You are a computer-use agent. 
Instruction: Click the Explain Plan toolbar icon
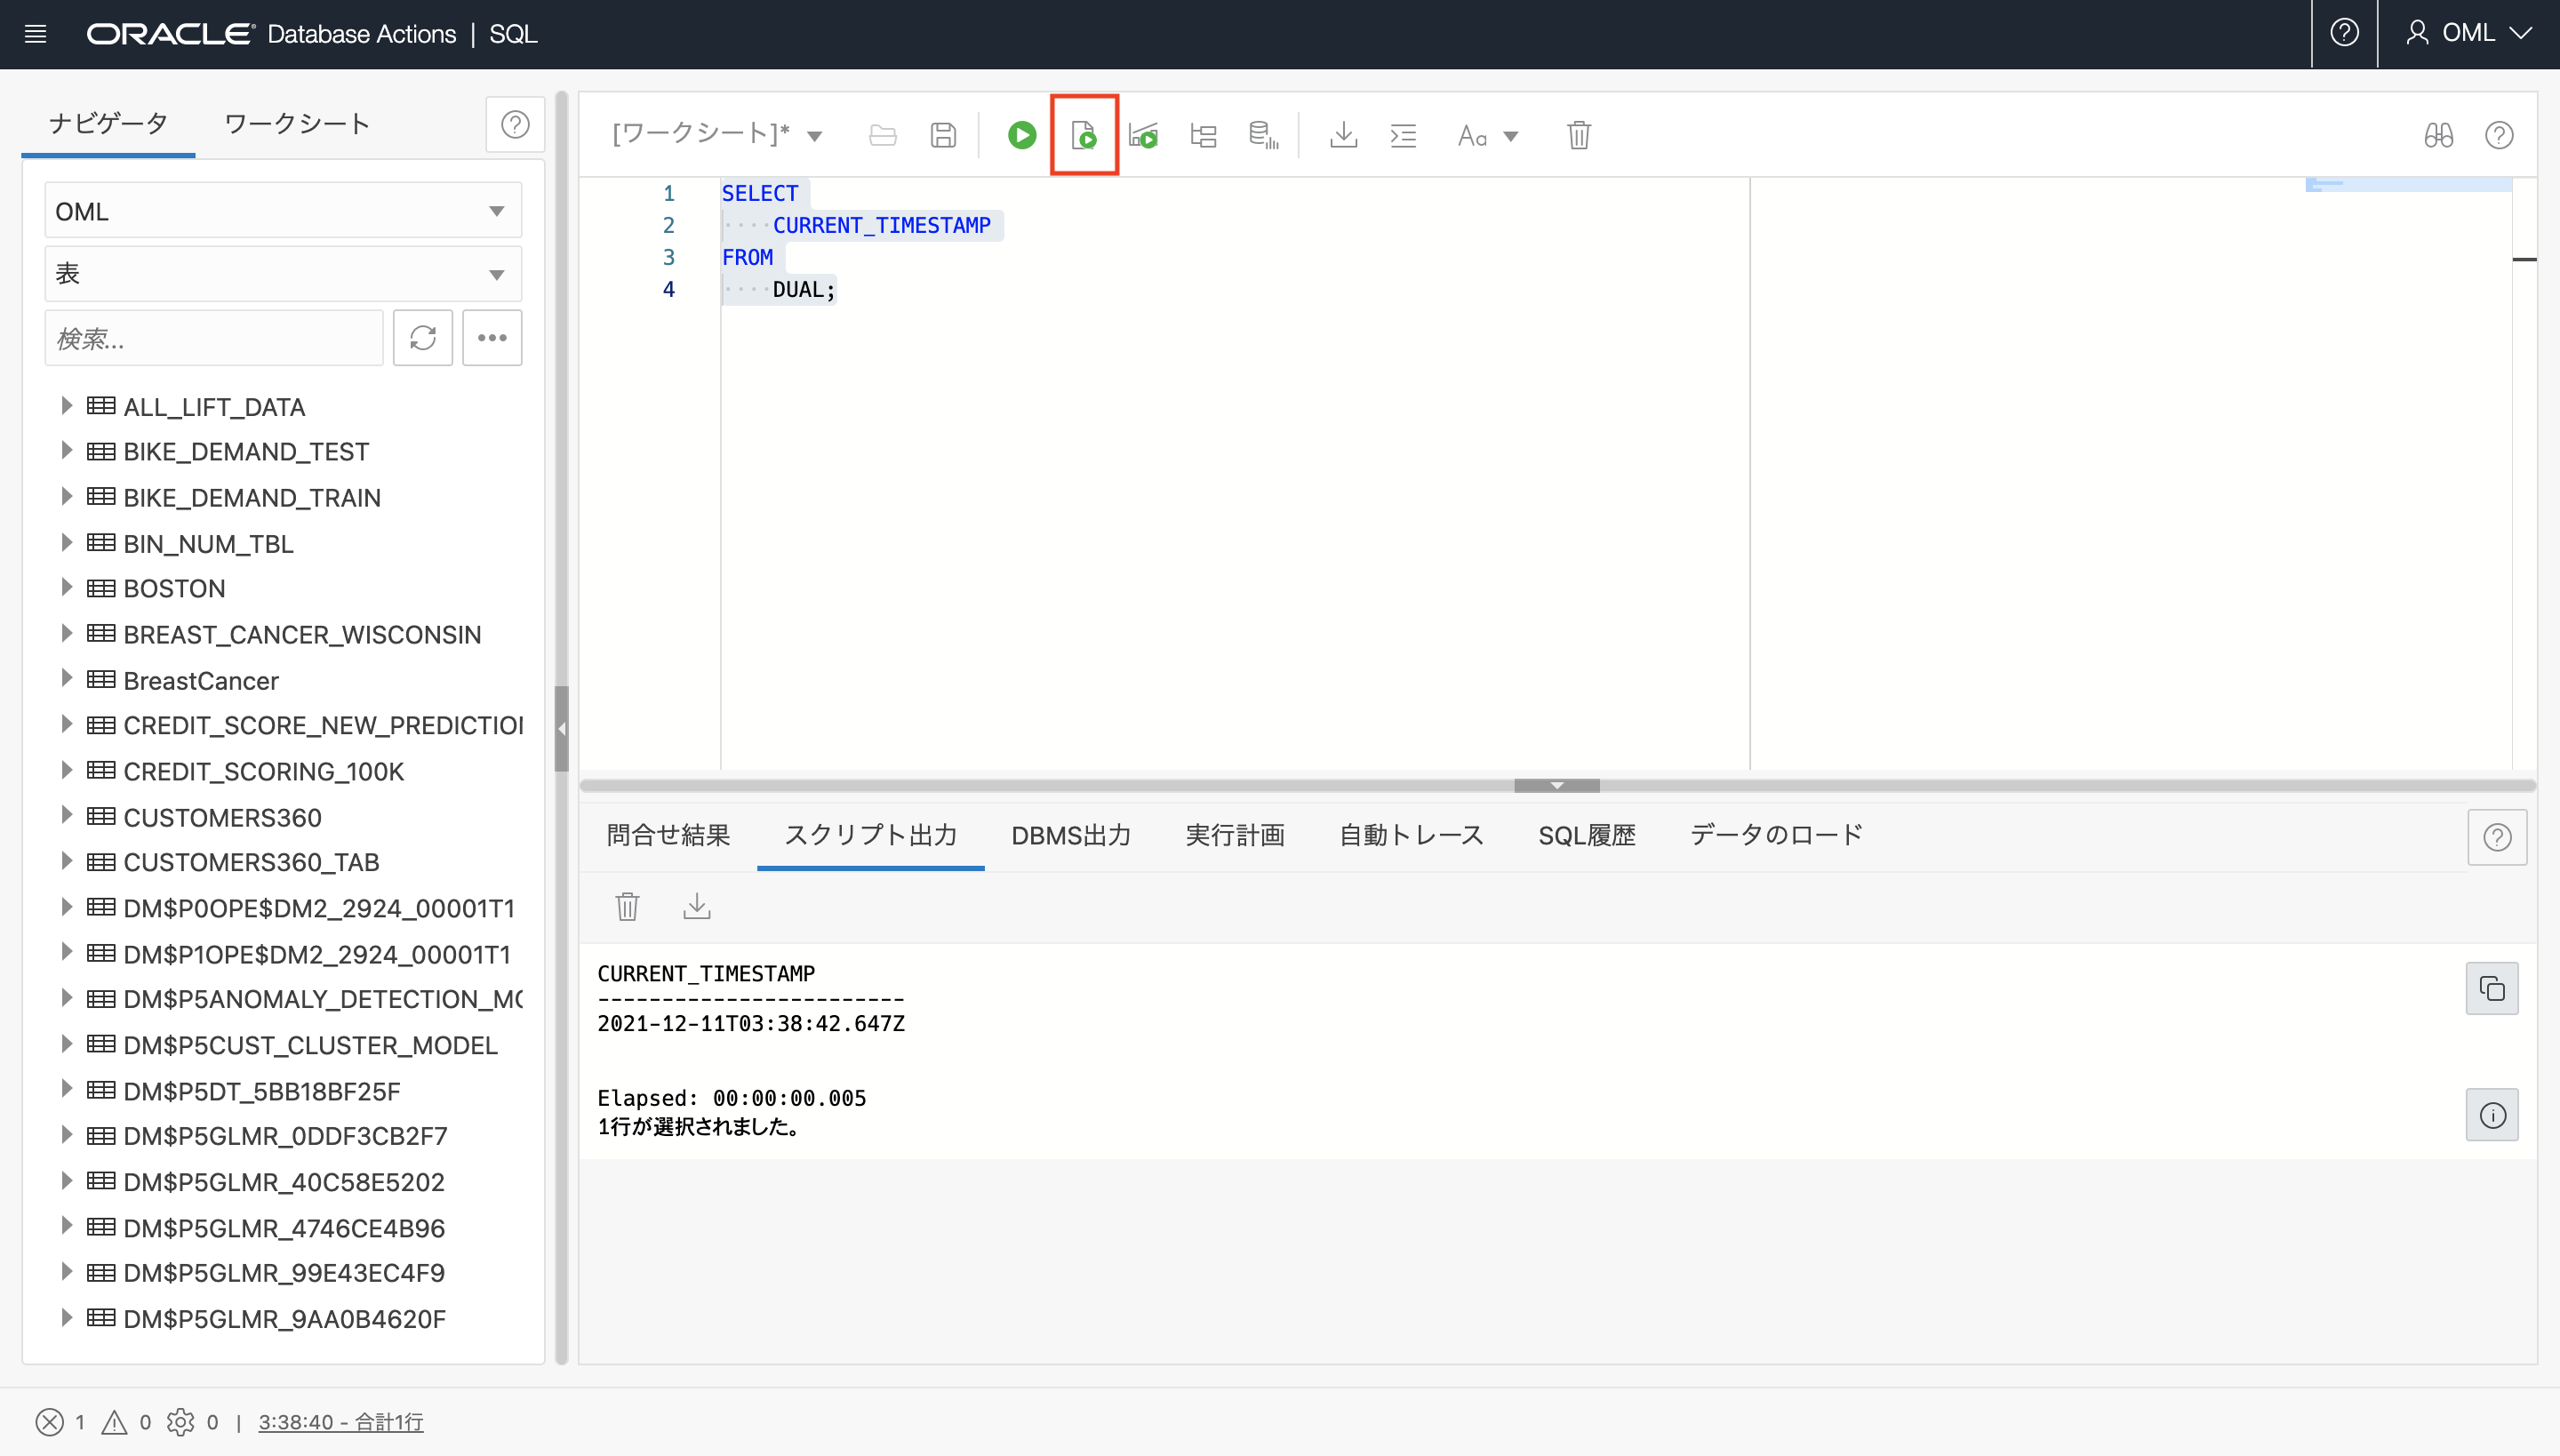(1203, 135)
